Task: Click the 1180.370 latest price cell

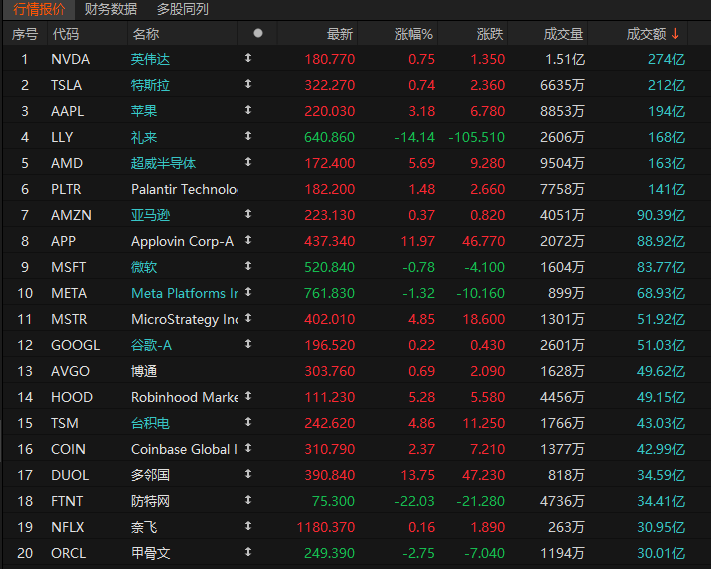Action: coord(326,527)
